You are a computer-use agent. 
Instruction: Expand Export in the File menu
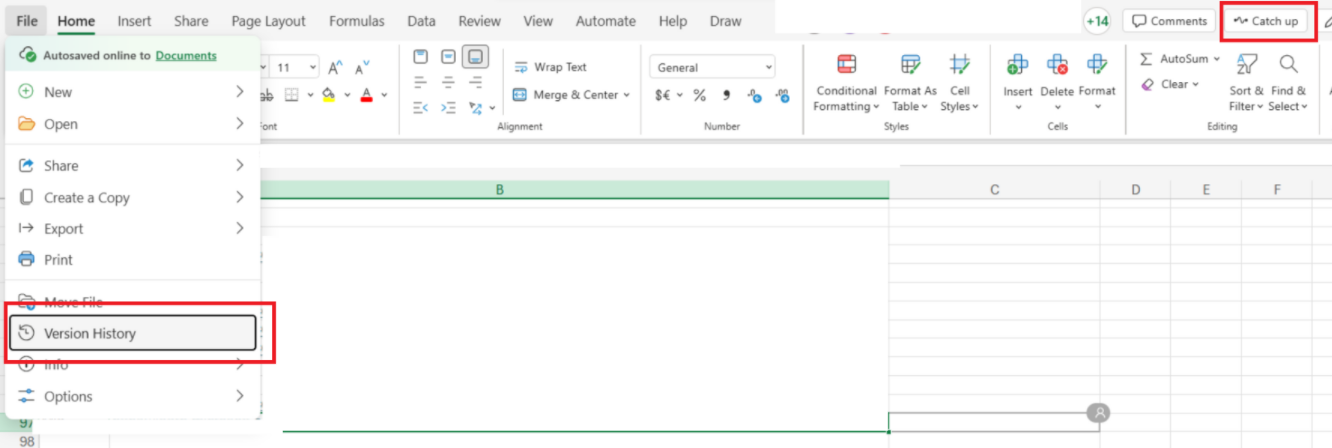click(132, 229)
